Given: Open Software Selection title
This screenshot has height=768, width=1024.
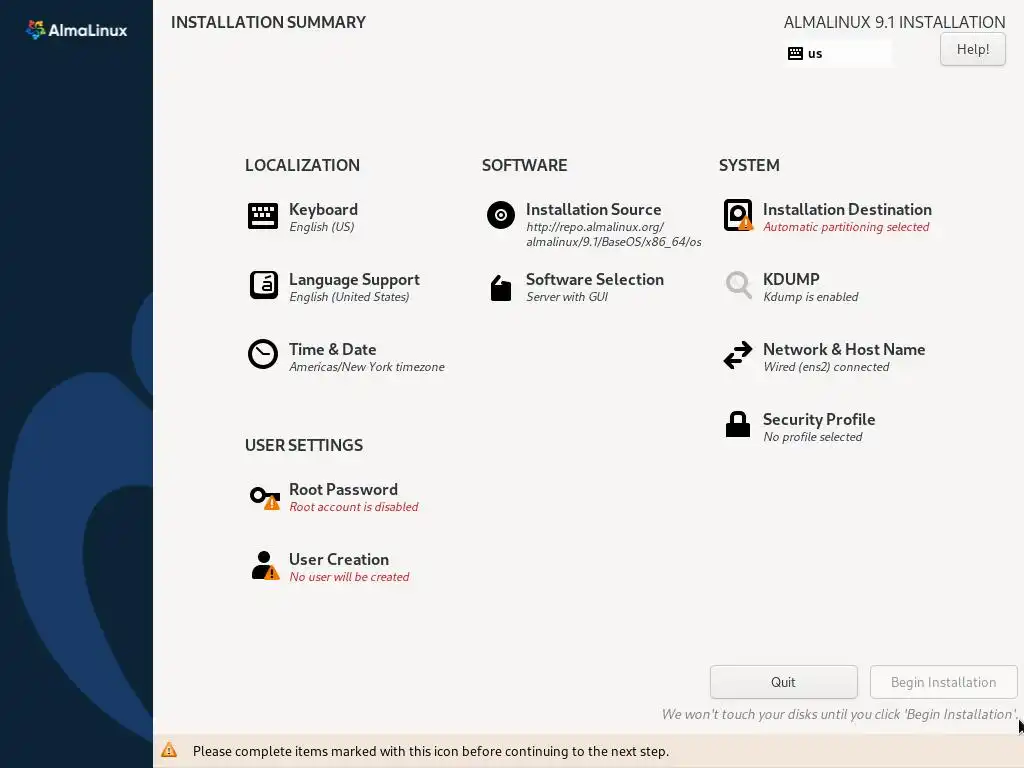Looking at the screenshot, I should tap(595, 280).
